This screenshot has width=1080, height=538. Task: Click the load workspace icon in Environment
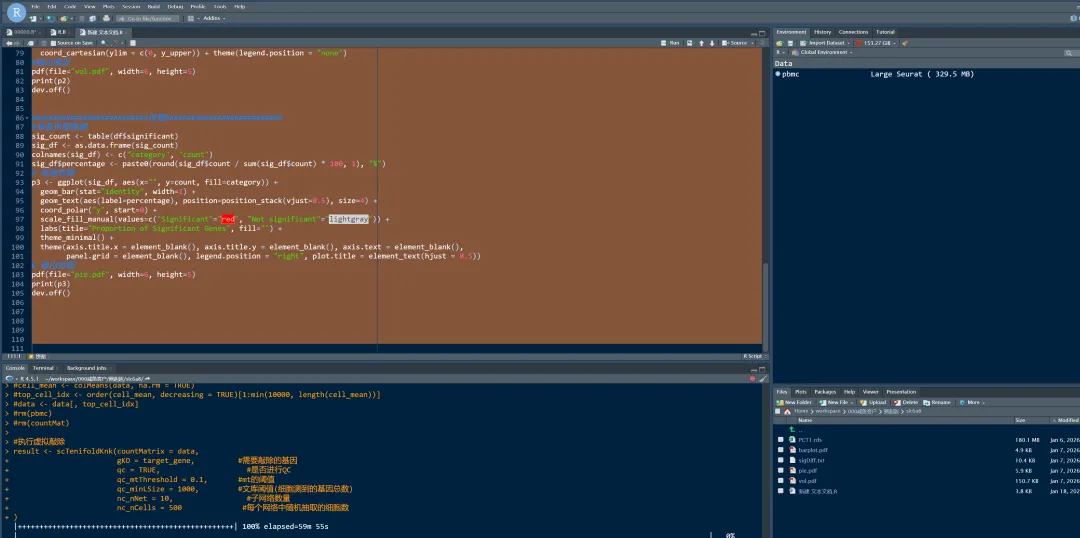pyautogui.click(x=780, y=43)
